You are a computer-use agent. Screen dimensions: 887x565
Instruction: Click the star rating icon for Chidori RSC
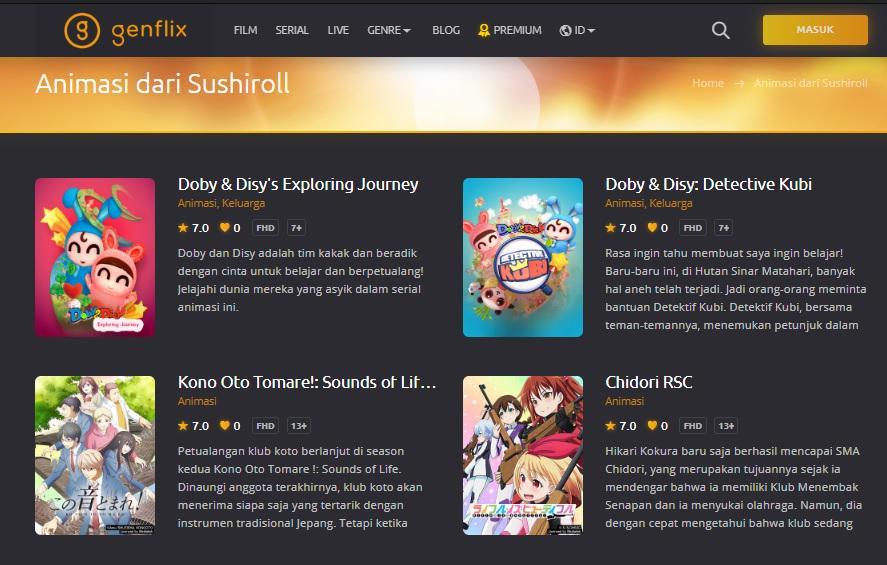(x=610, y=425)
